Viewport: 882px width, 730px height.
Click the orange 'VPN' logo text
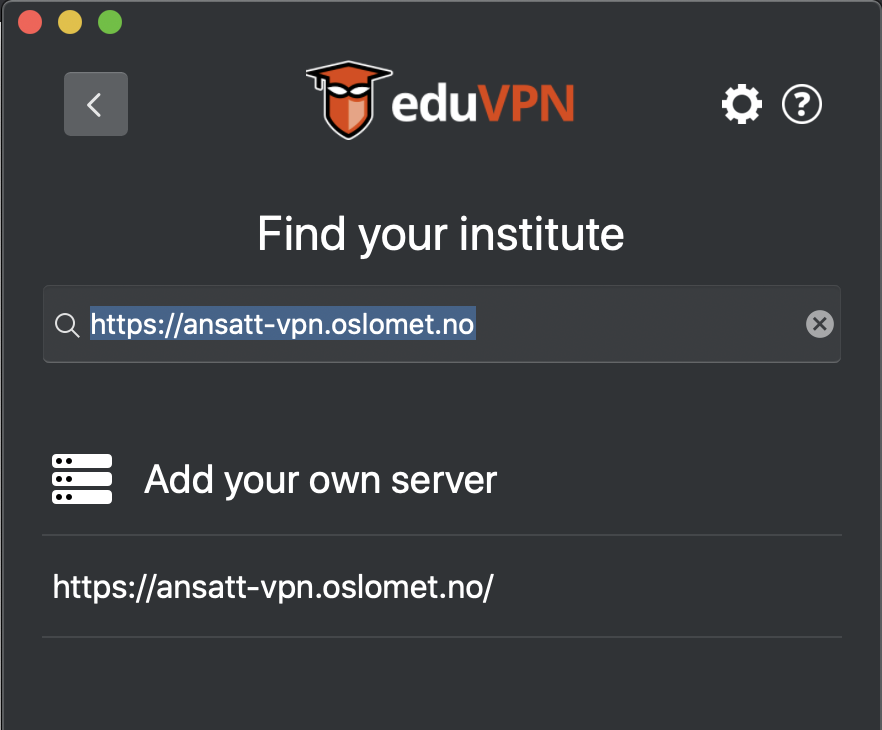[x=526, y=103]
